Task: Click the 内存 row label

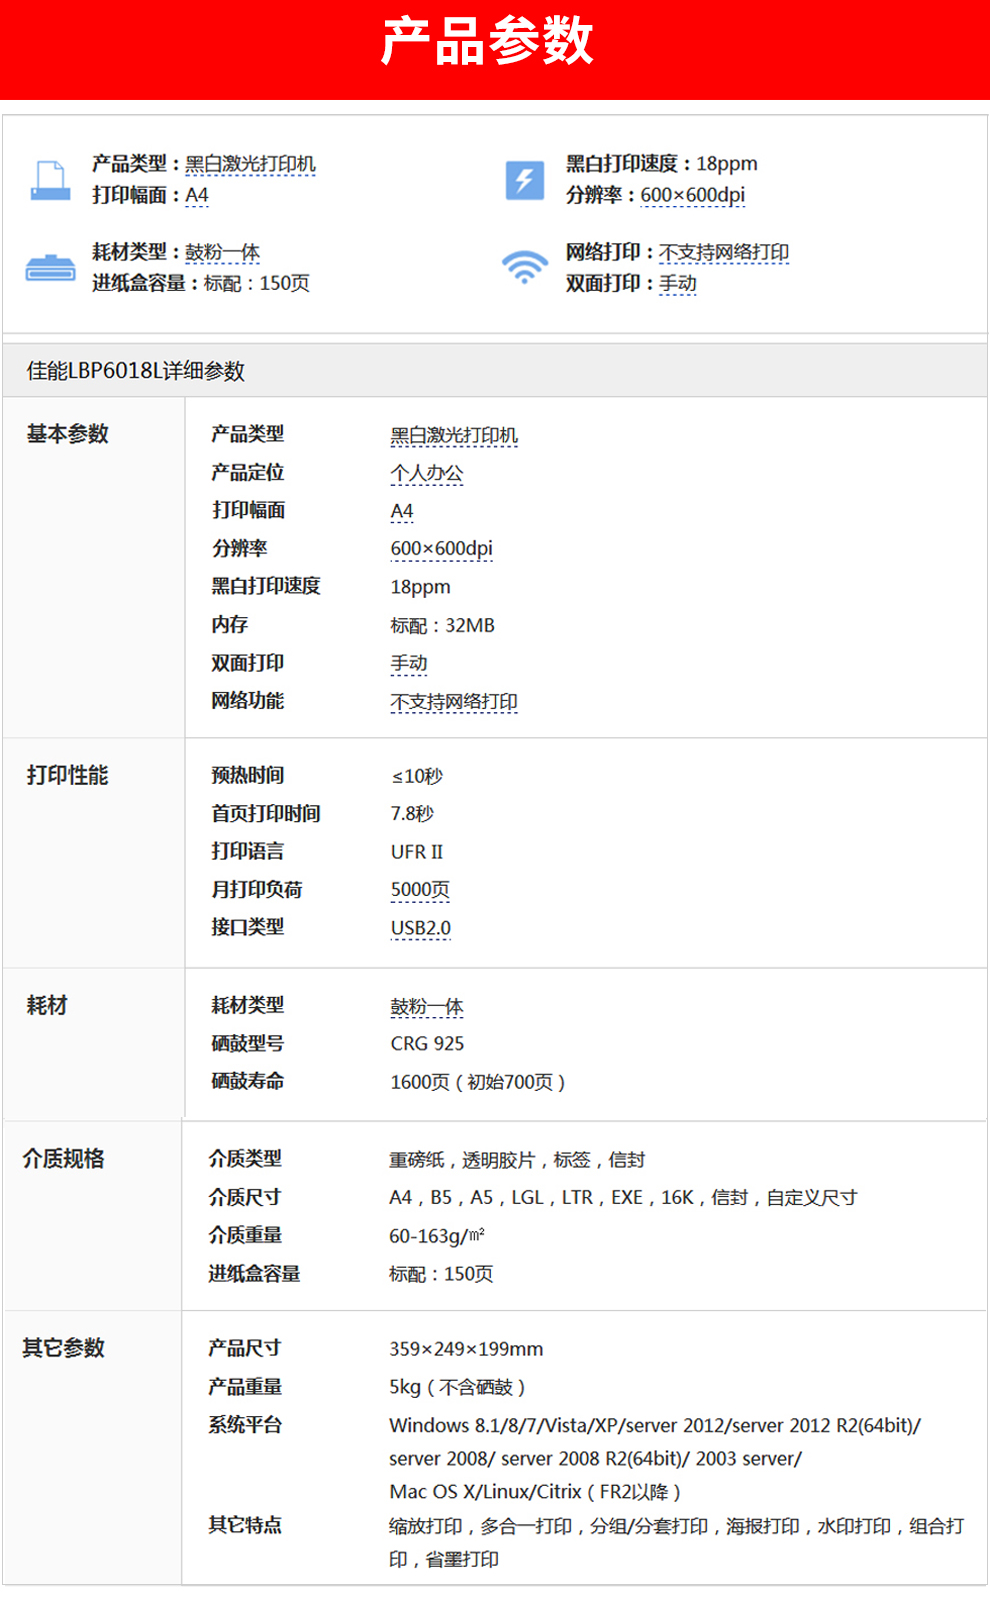Action: click(x=229, y=624)
